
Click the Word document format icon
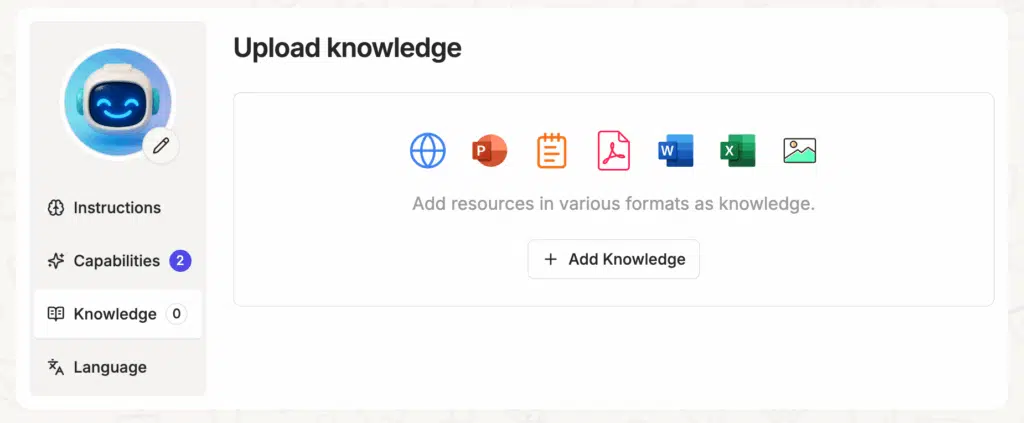(676, 151)
